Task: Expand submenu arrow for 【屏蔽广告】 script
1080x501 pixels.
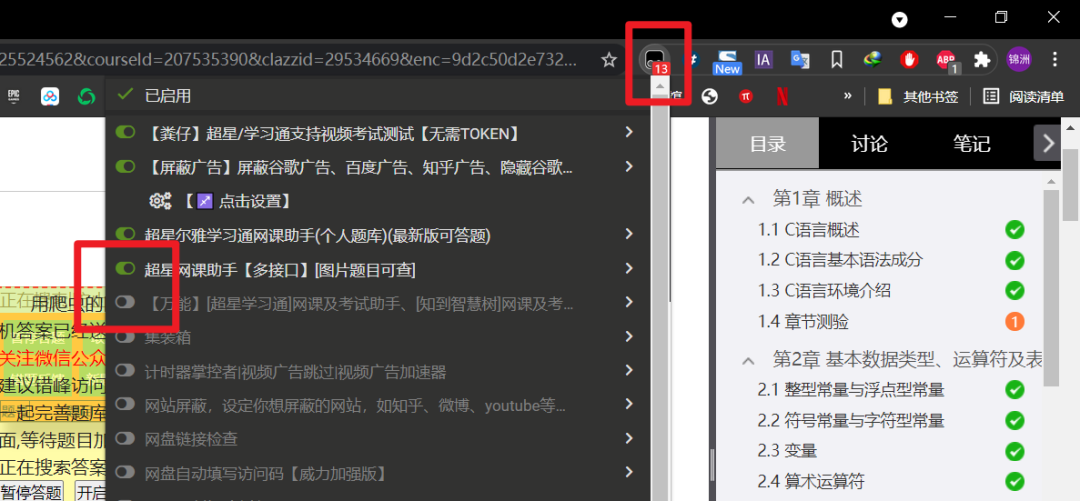Action: pos(628,166)
